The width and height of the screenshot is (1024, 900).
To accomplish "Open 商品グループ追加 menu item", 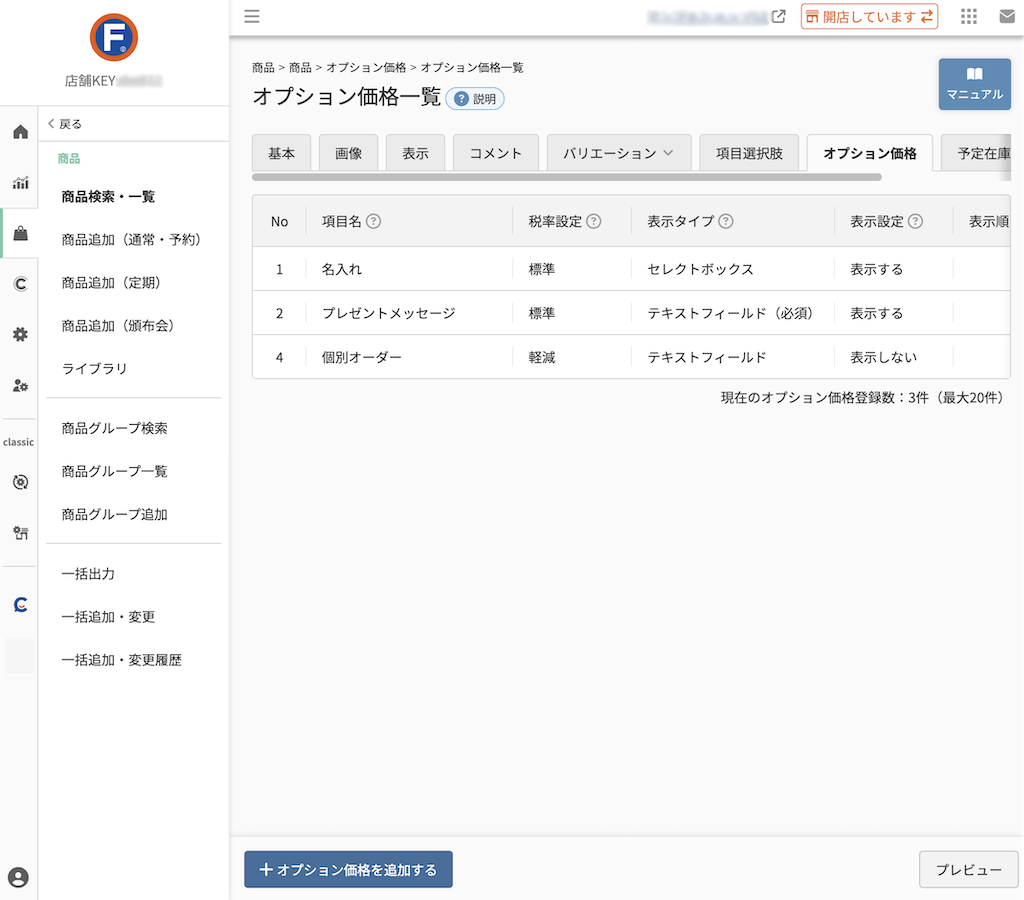I will (114, 515).
